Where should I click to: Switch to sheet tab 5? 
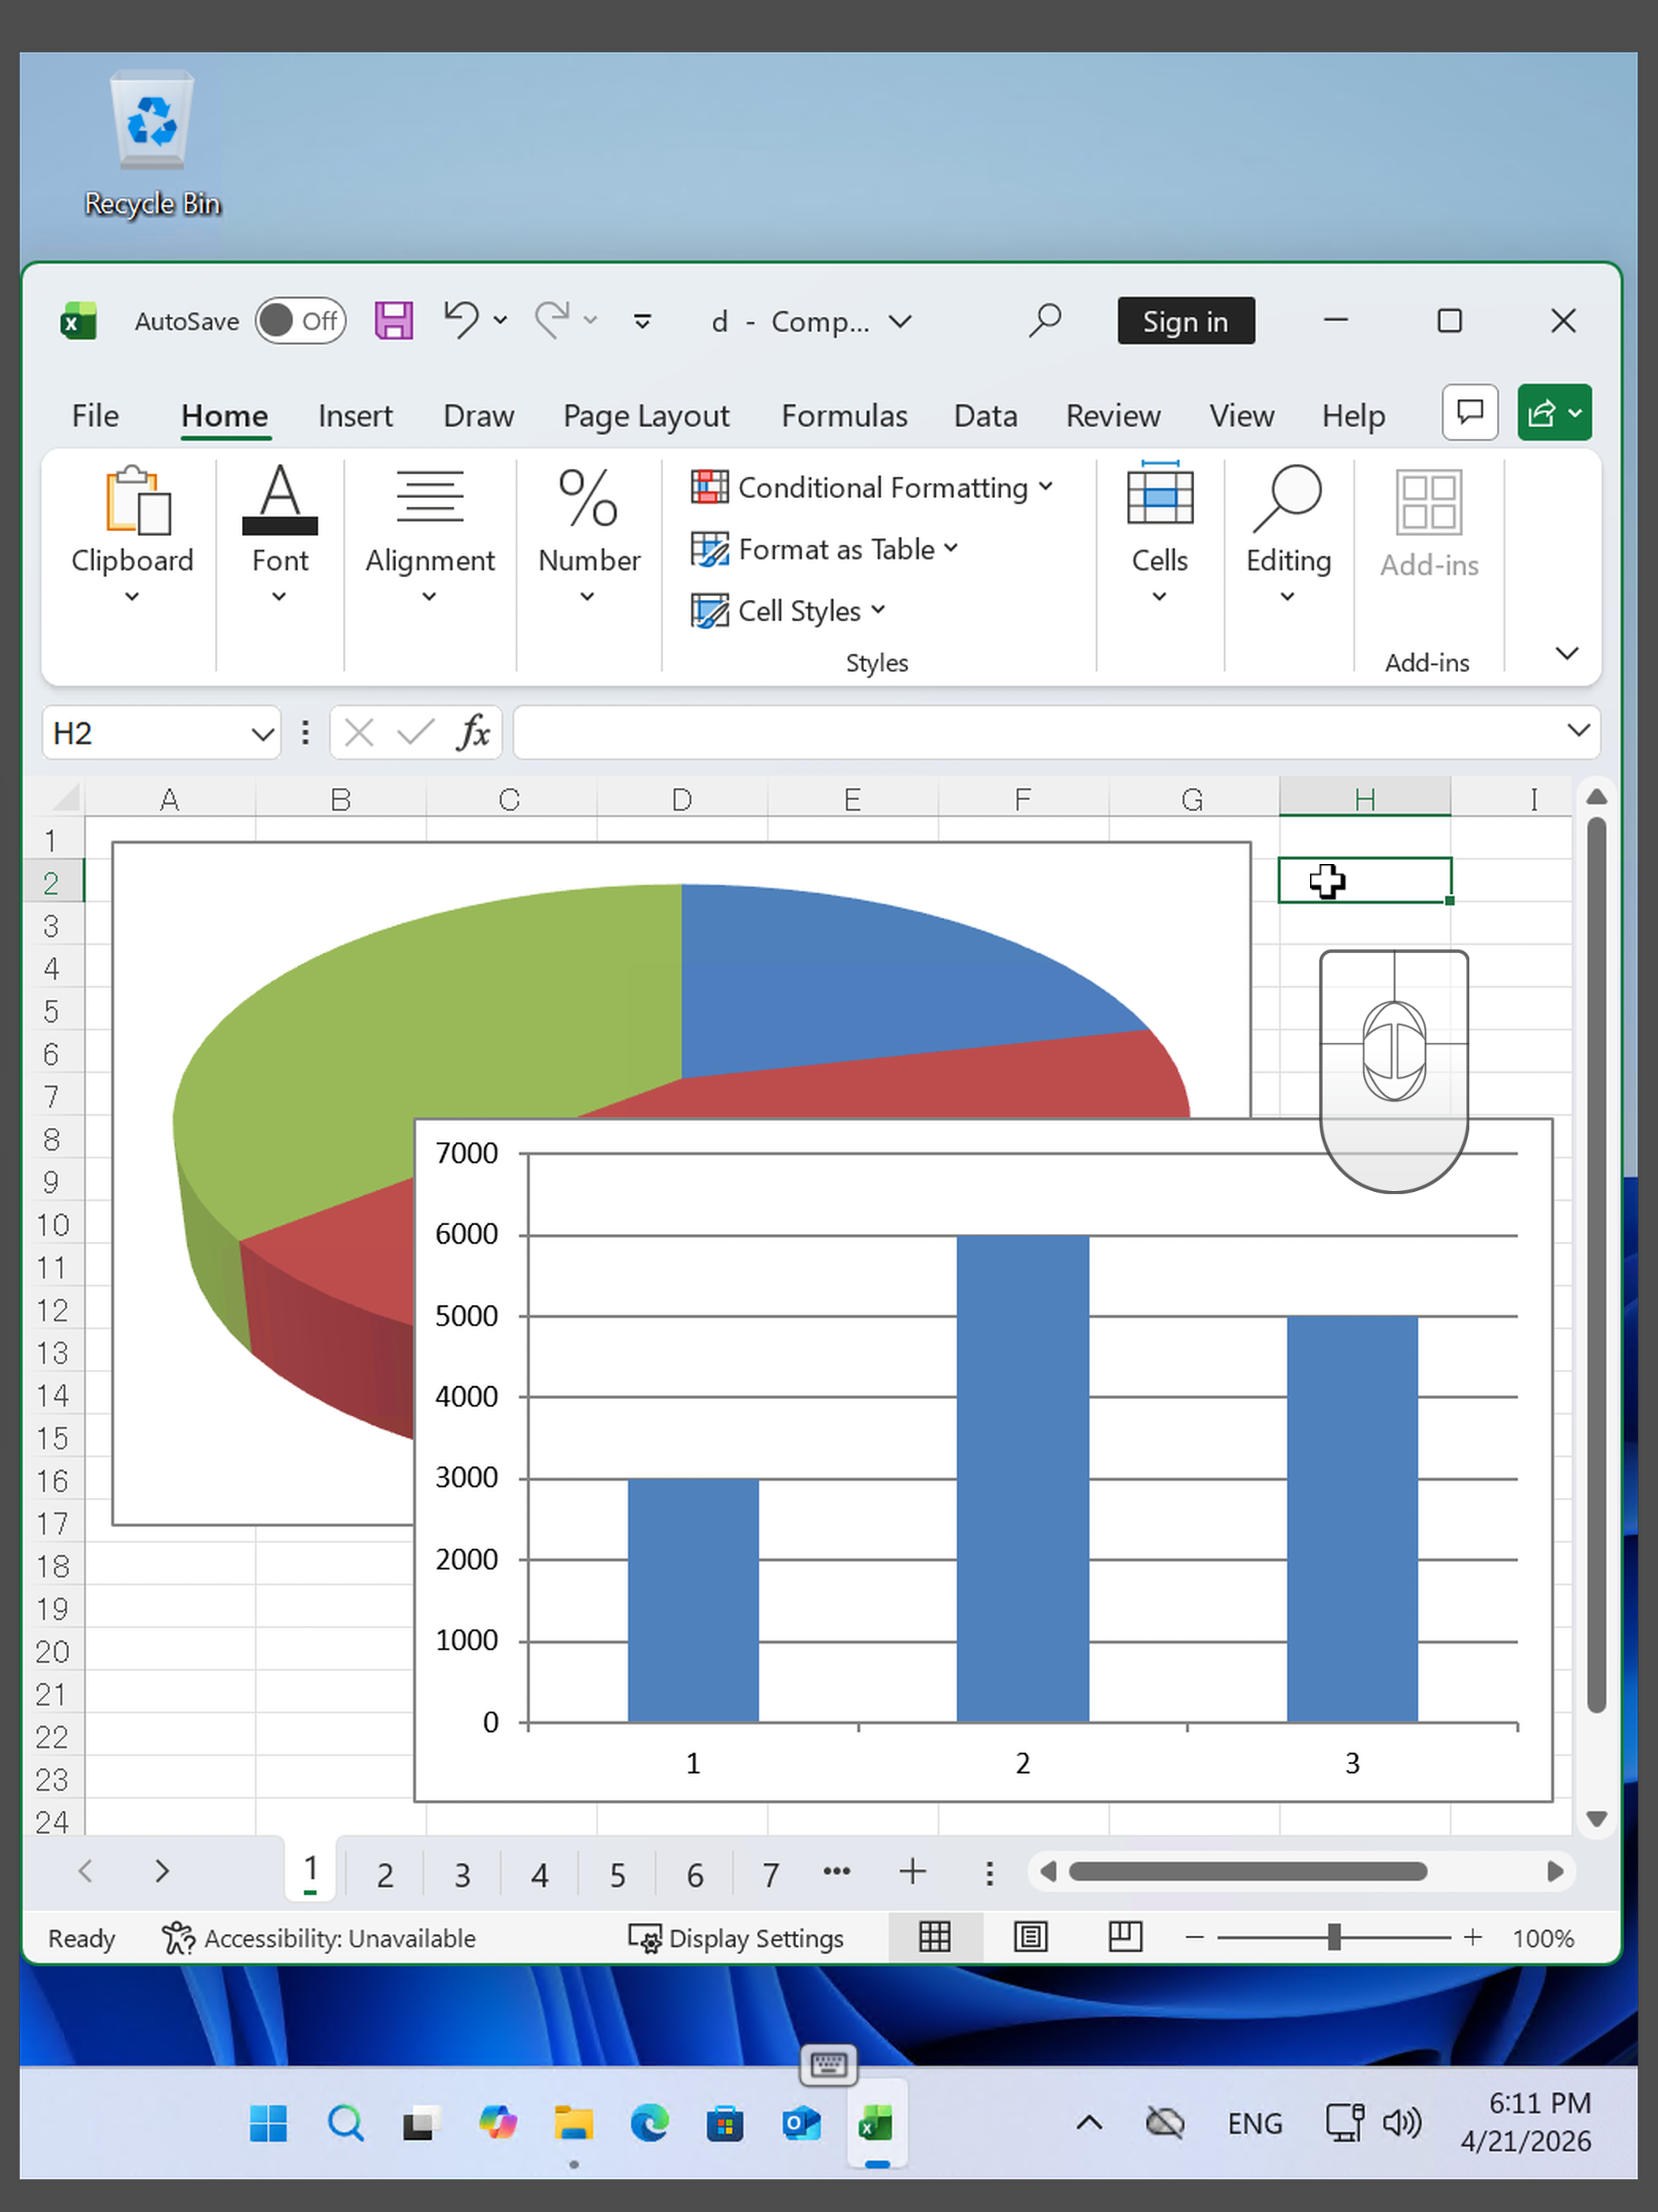click(618, 1874)
